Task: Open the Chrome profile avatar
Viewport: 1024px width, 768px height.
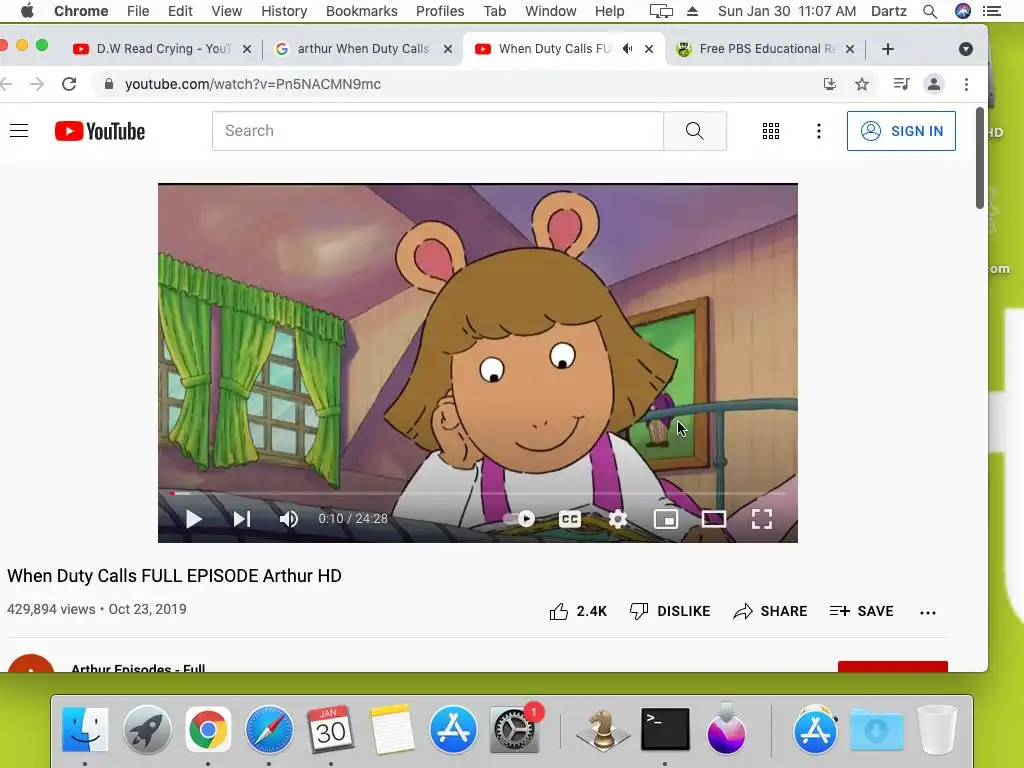Action: (x=934, y=84)
